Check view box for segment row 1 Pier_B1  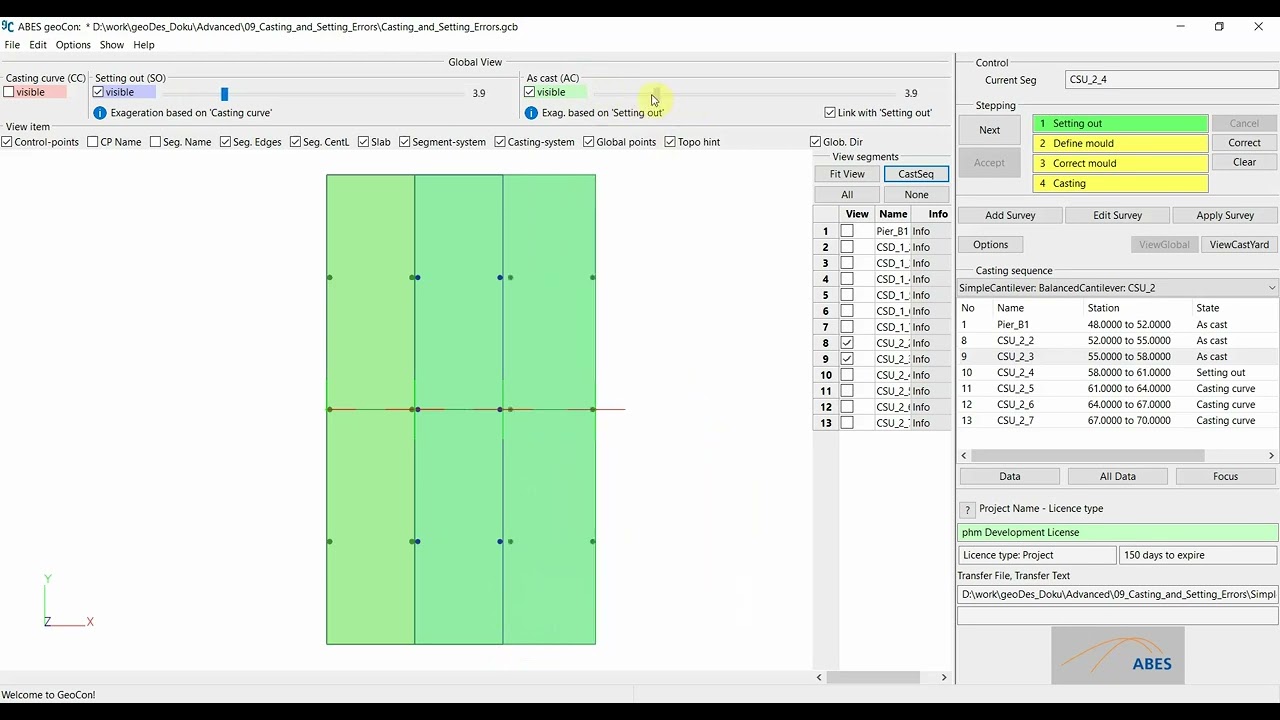coord(847,231)
